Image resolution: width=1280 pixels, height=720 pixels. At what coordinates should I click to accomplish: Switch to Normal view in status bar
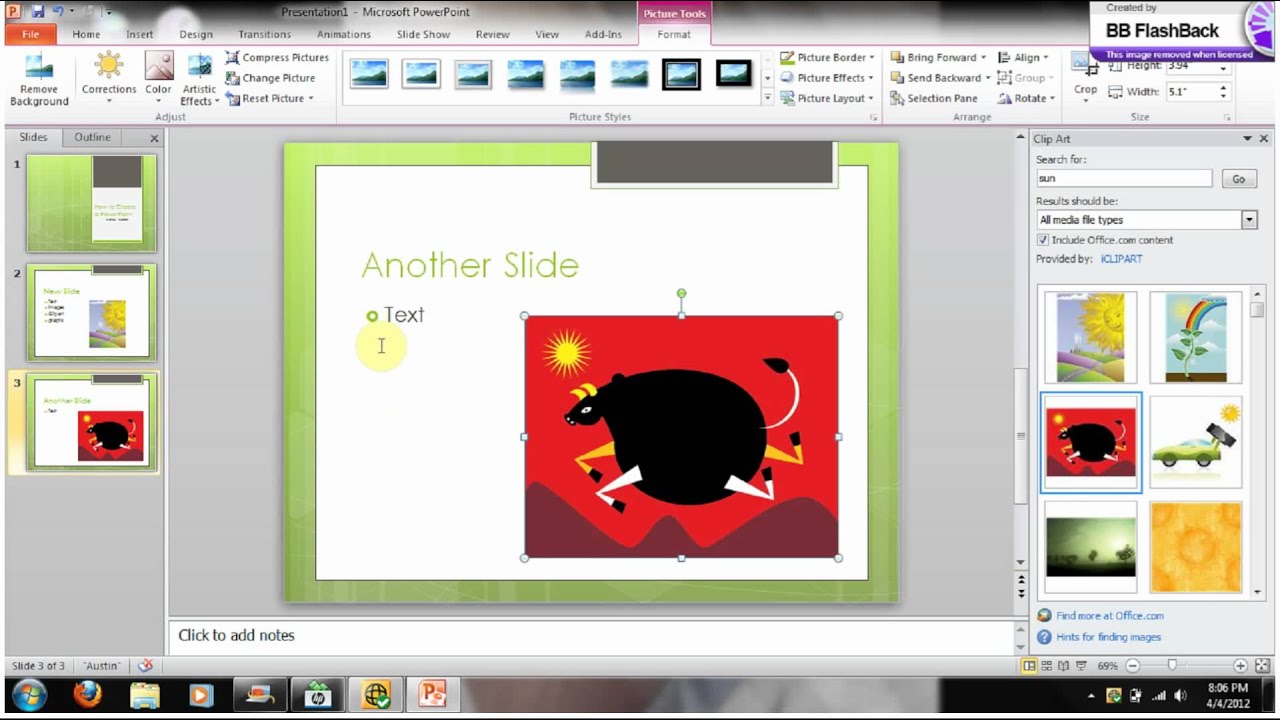[x=1029, y=666]
